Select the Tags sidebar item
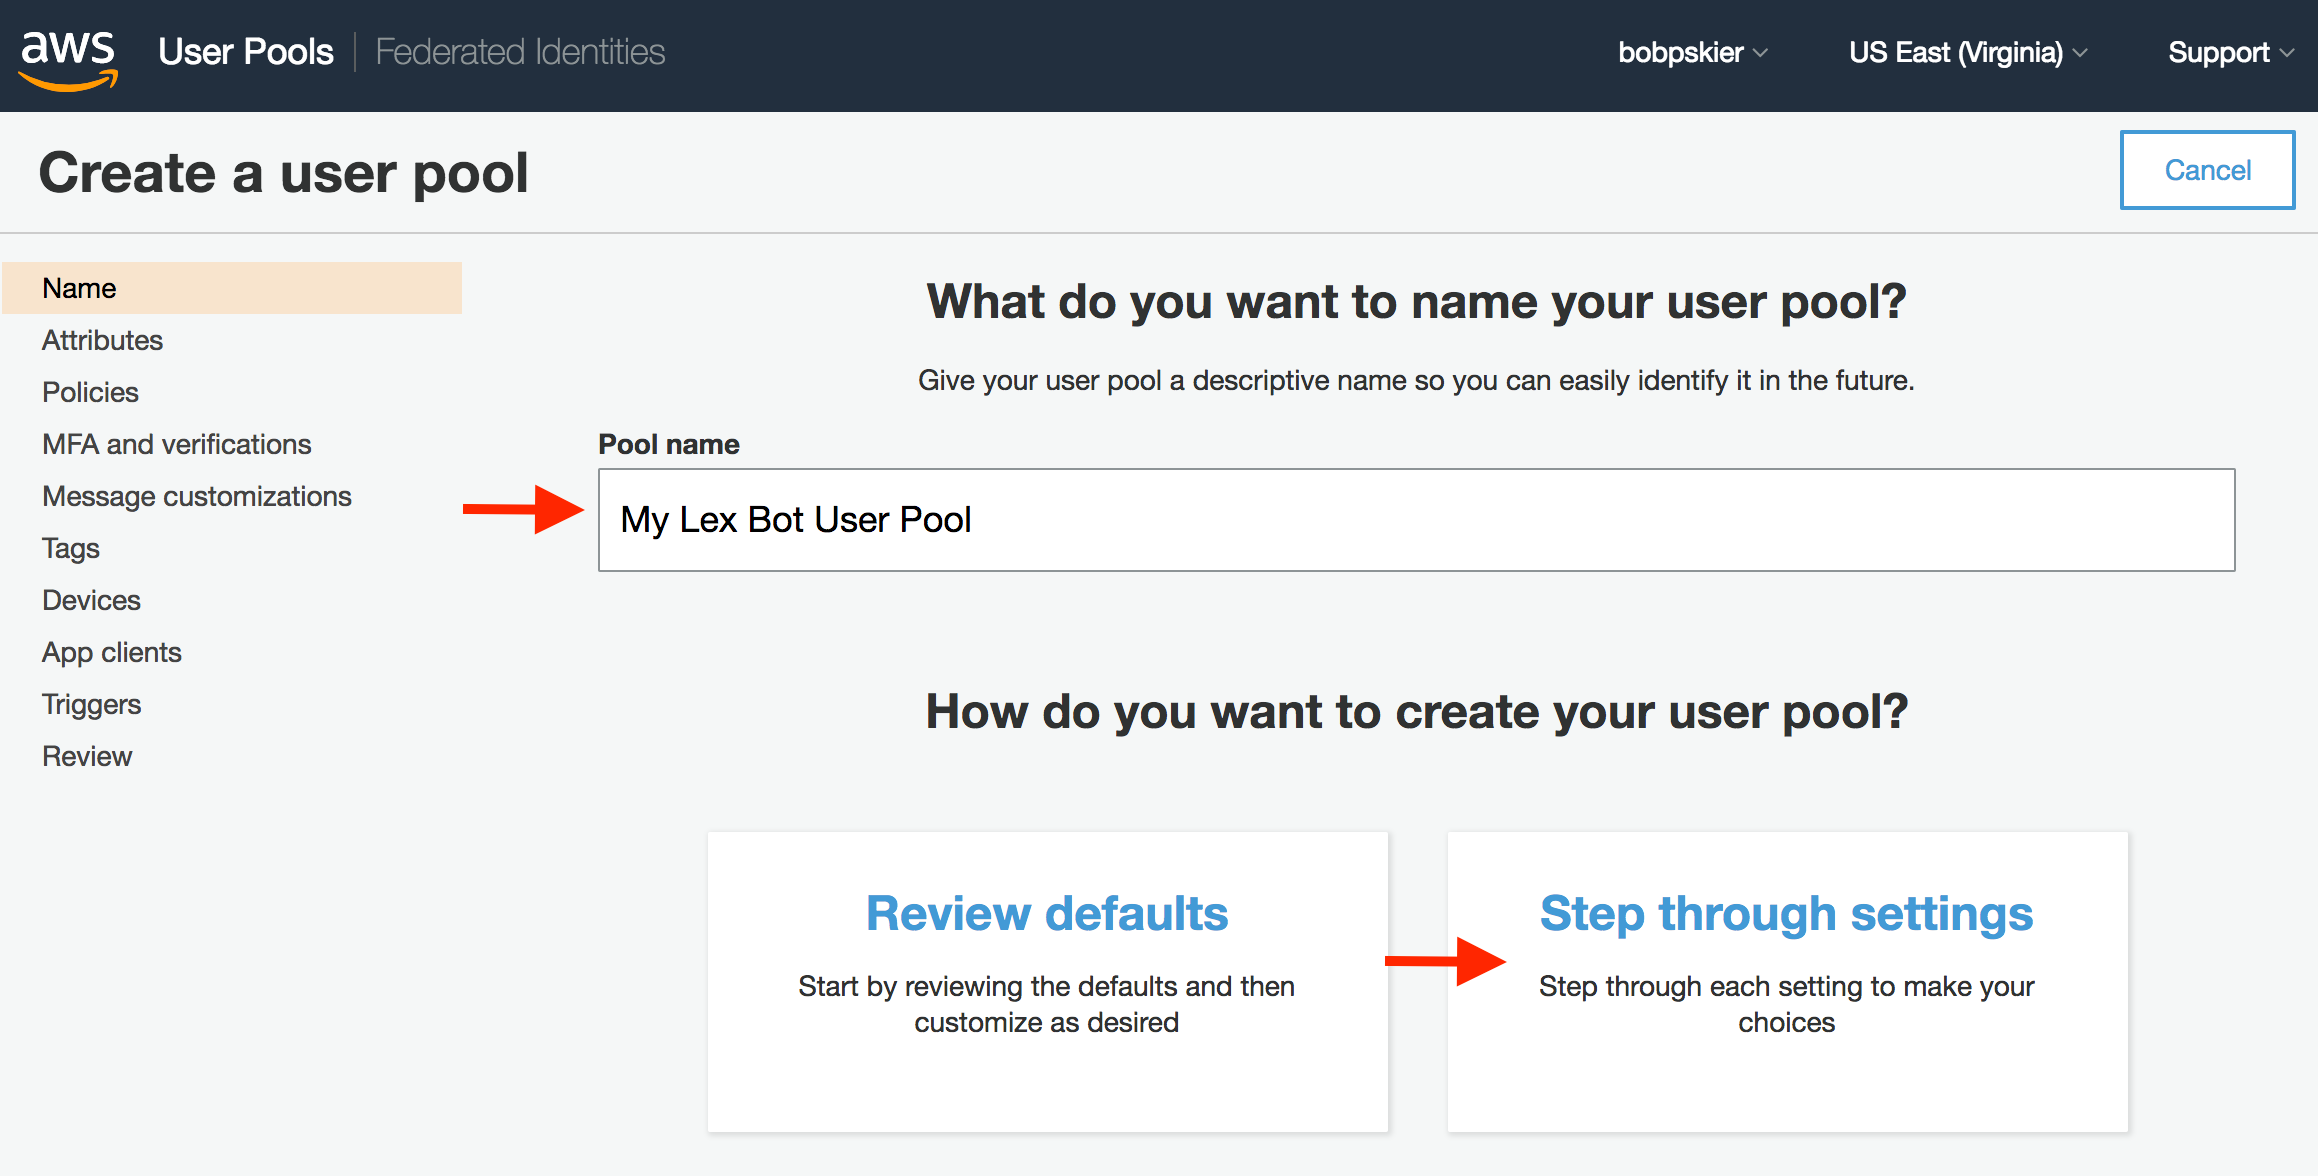 pos(71,548)
